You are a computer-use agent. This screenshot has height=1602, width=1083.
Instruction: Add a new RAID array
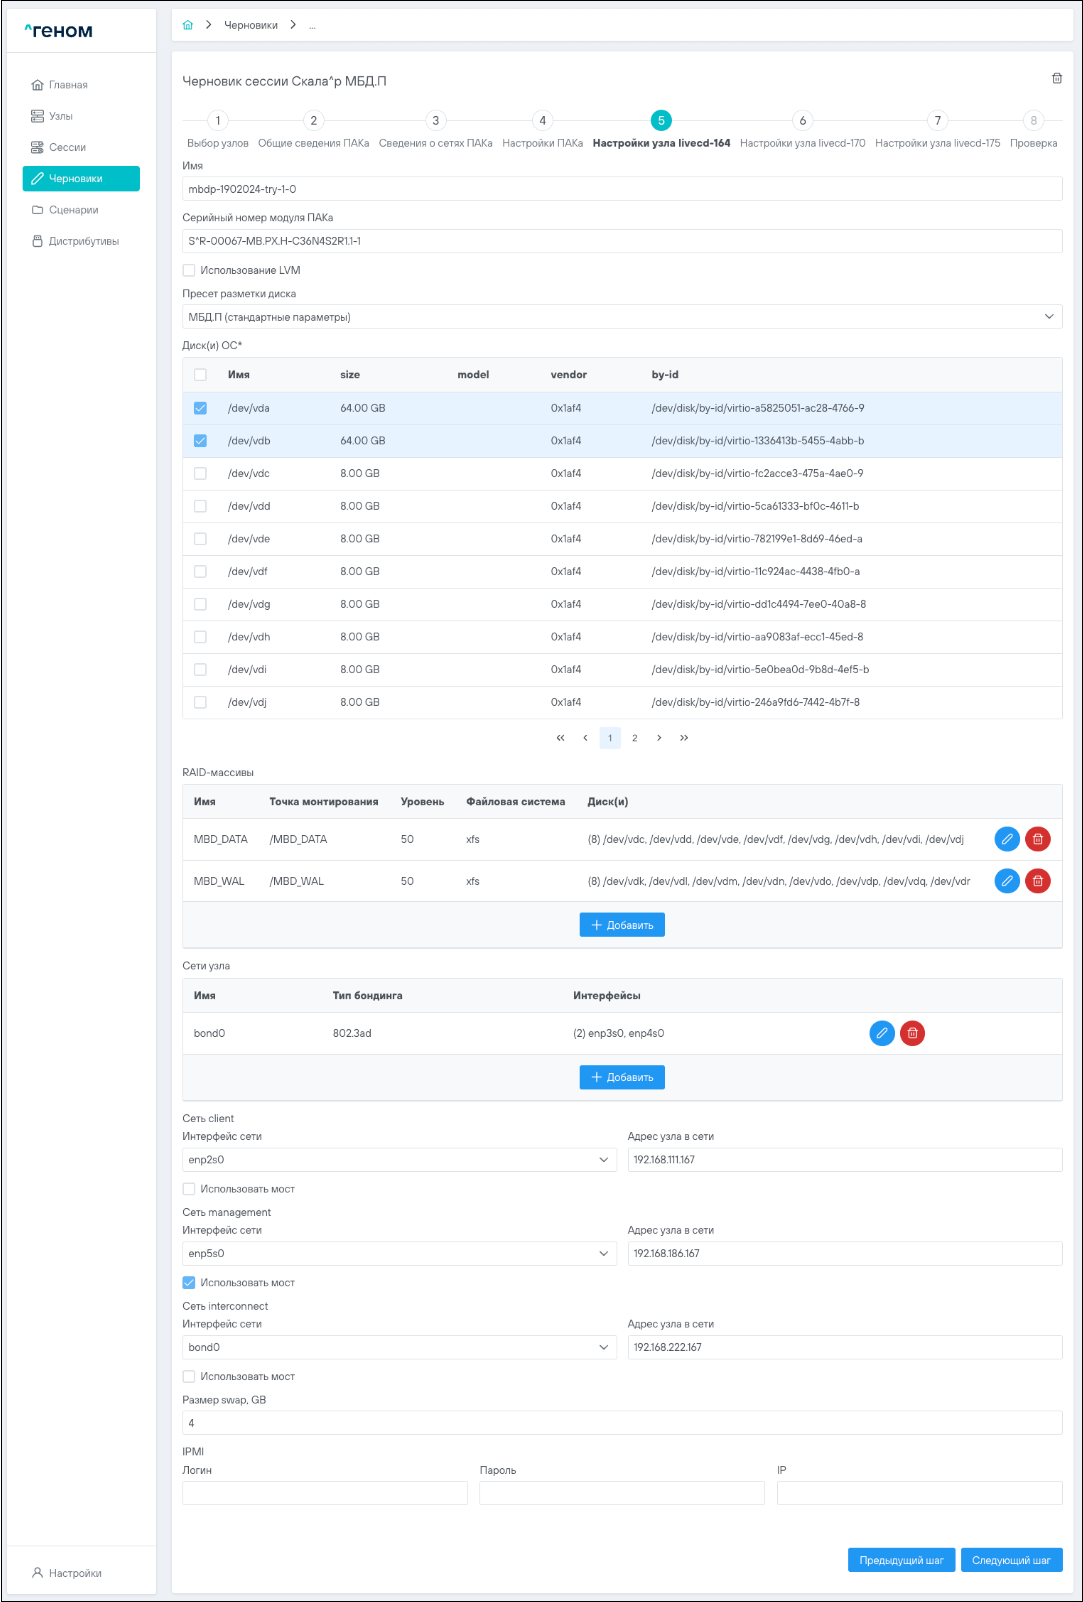coord(621,925)
